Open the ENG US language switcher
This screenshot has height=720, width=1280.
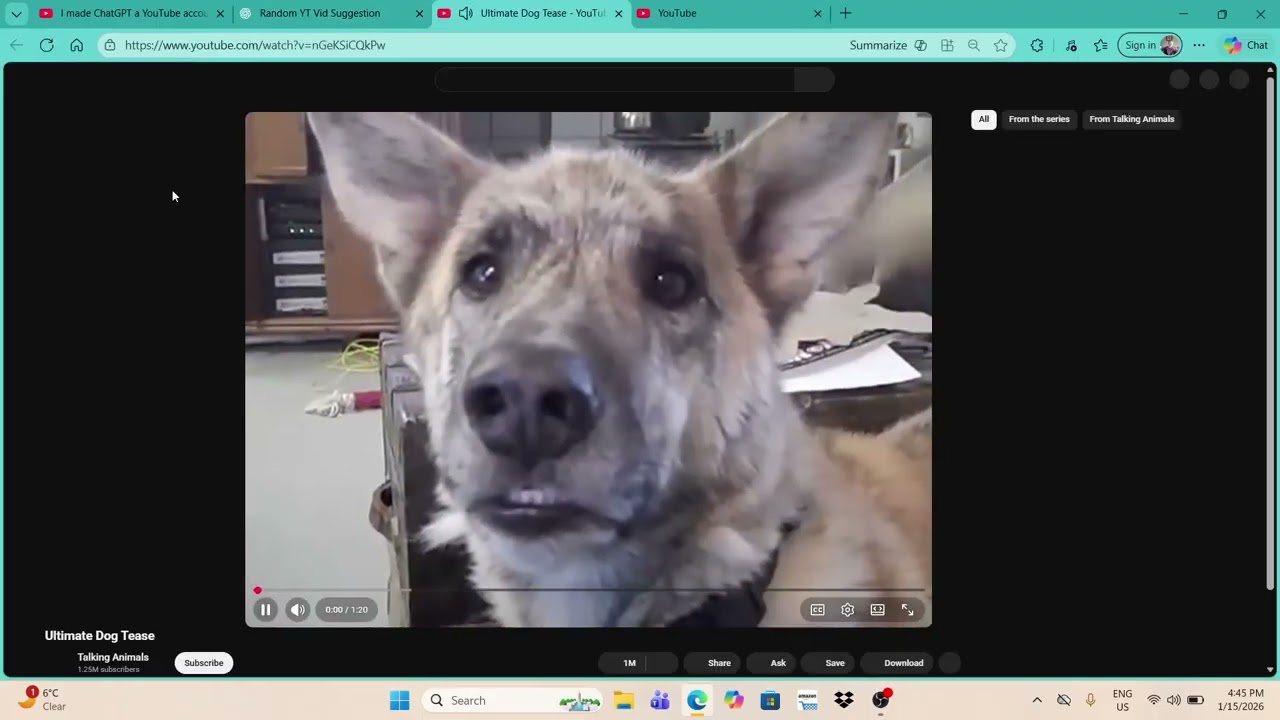click(x=1122, y=700)
